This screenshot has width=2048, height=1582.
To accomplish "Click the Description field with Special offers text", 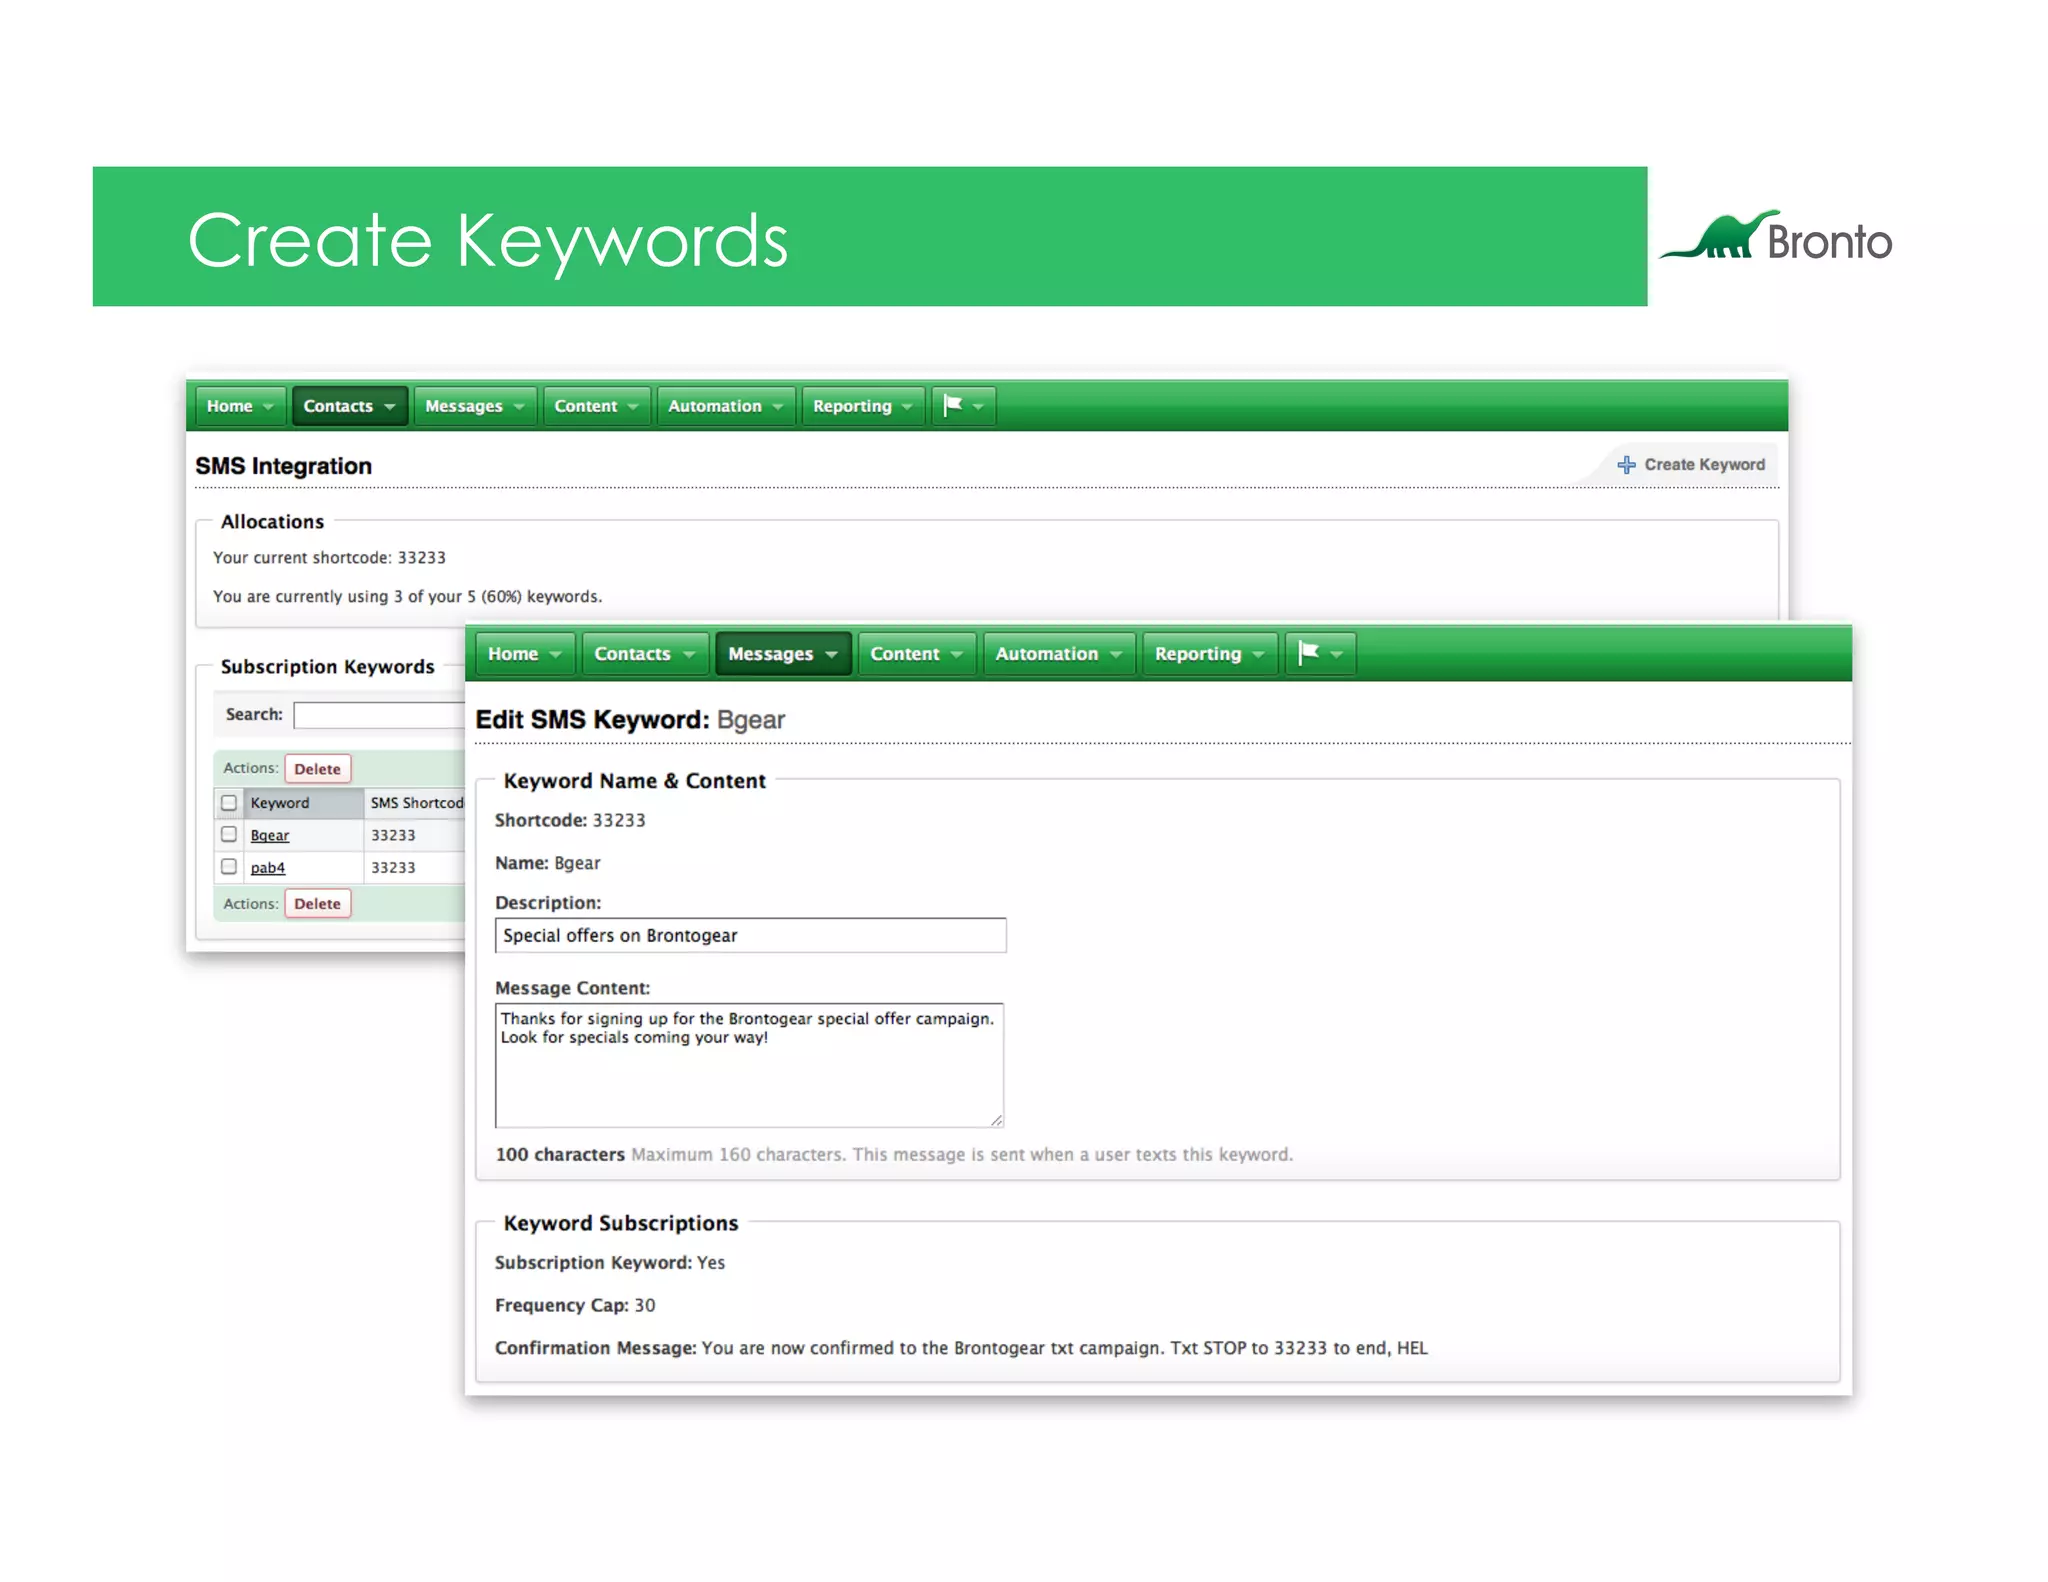I will click(x=750, y=936).
